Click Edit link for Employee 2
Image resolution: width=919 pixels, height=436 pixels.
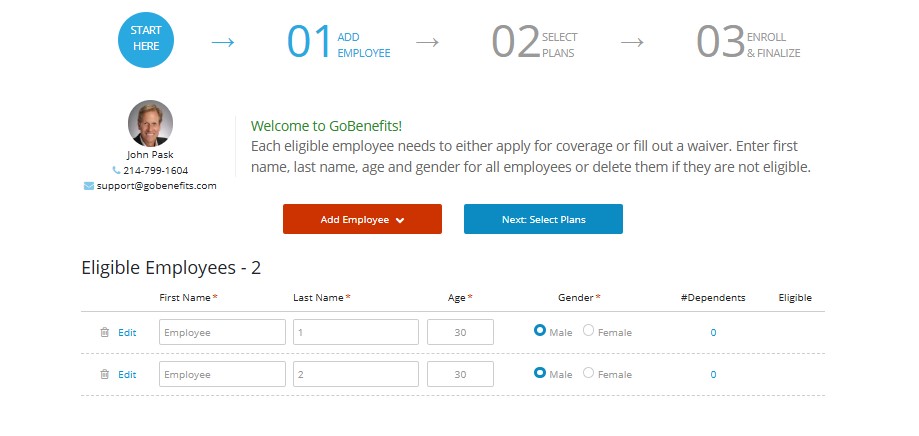click(x=127, y=374)
